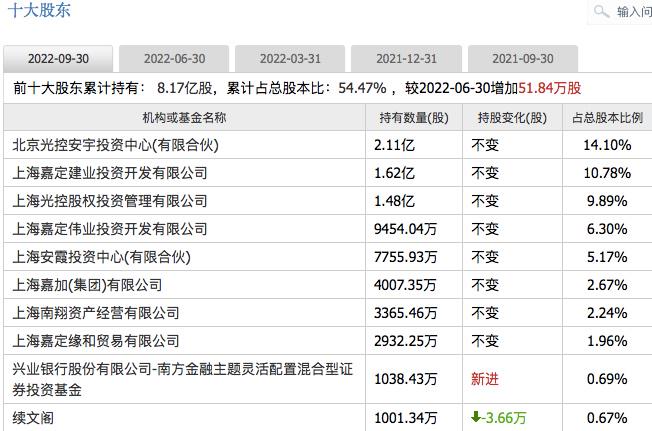Image resolution: width=652 pixels, height=431 pixels.
Task: Click the 9.89% share percentage
Action: [x=607, y=201]
